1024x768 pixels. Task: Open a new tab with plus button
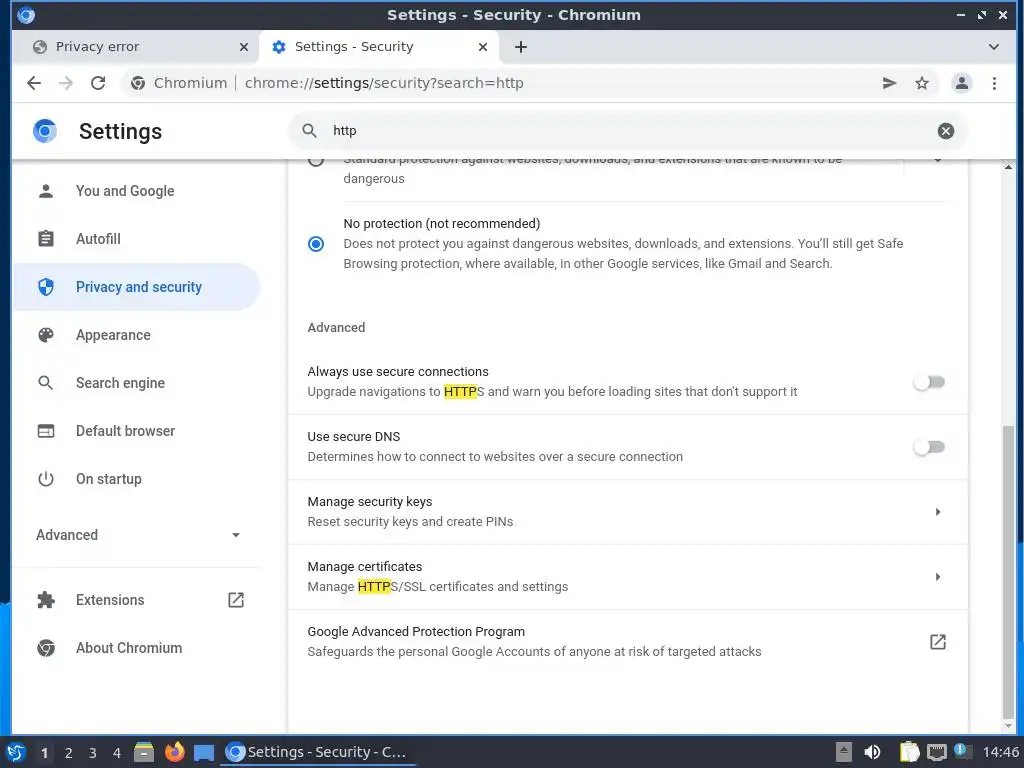click(520, 47)
